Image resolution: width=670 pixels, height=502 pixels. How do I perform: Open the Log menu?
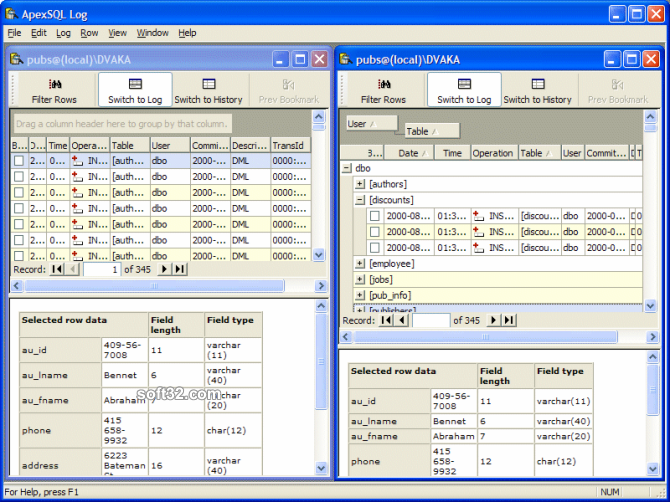pos(63,33)
